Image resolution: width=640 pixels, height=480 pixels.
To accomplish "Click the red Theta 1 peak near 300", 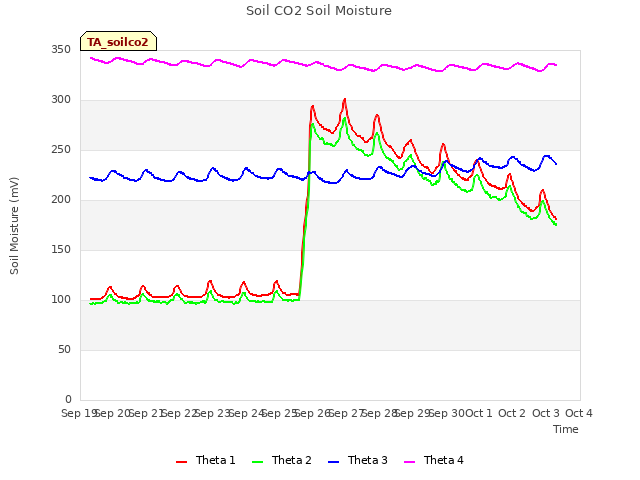I will click(x=345, y=99).
